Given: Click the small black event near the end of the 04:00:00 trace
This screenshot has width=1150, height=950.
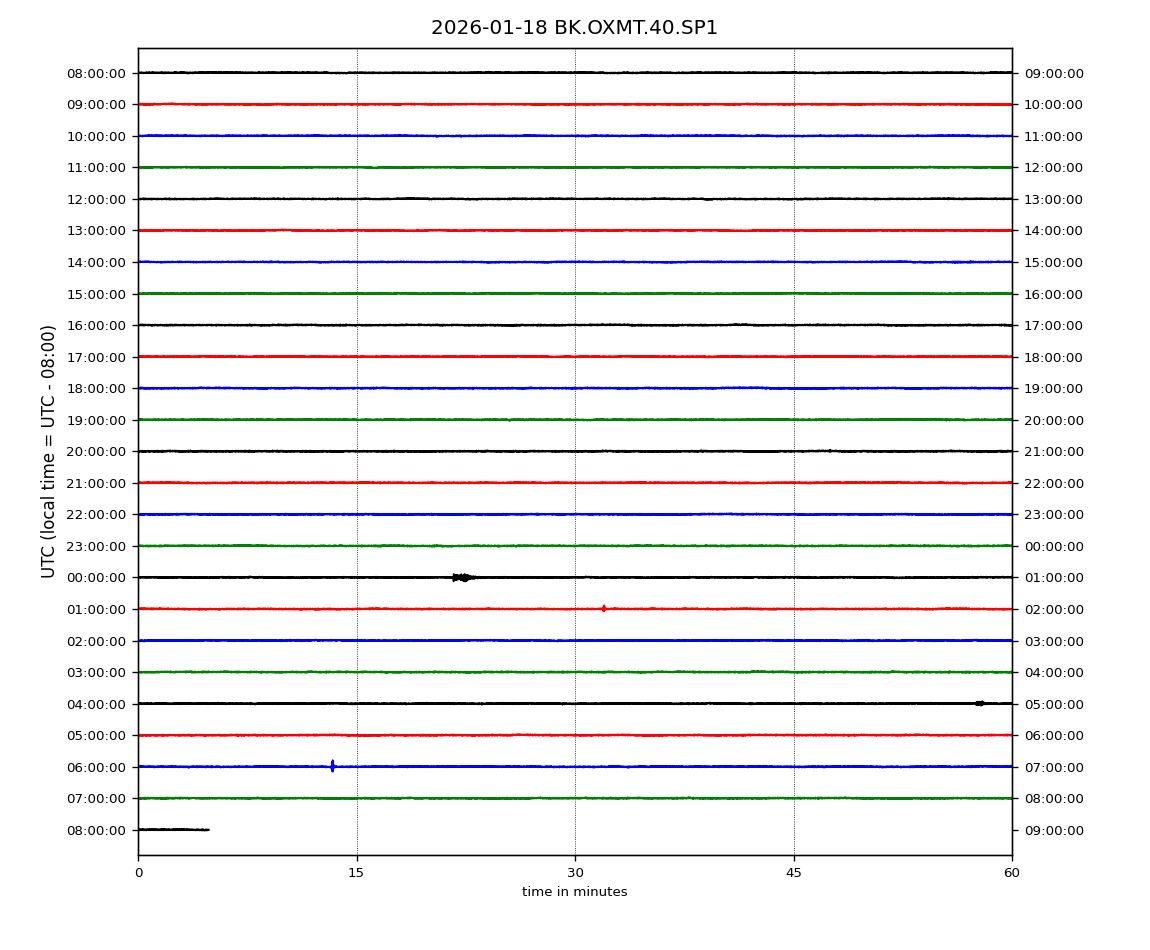Looking at the screenshot, I should pyautogui.click(x=979, y=703).
